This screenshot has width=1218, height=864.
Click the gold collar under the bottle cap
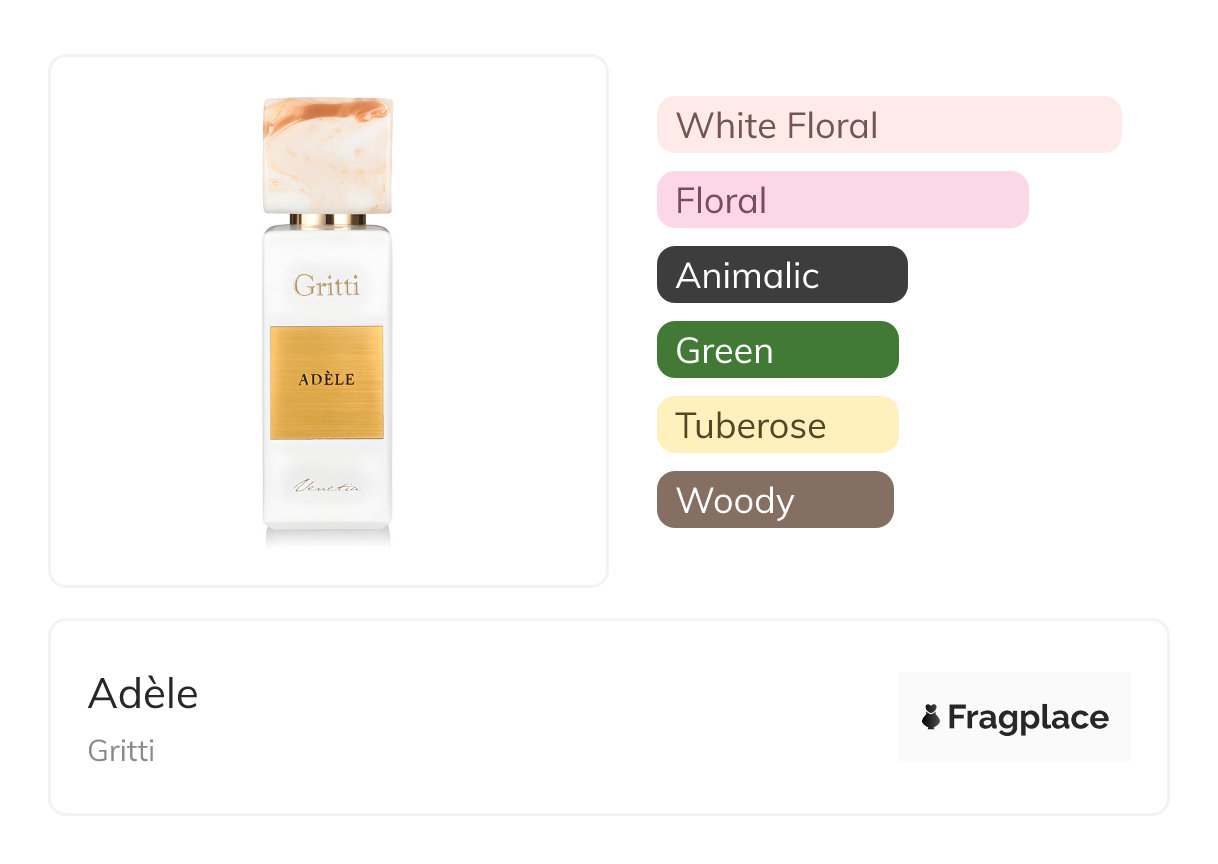tap(327, 220)
